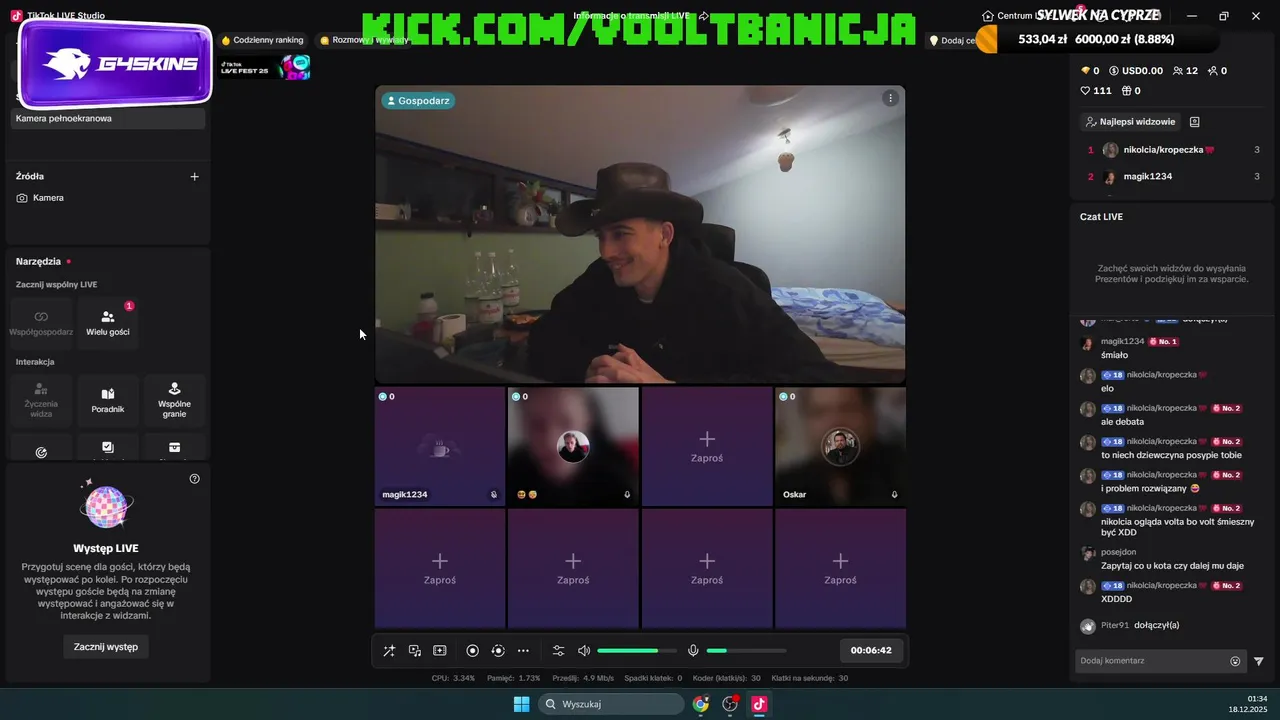Select the Kamera pełnoekranowa scene
This screenshot has width=1280, height=720.
tap(108, 118)
